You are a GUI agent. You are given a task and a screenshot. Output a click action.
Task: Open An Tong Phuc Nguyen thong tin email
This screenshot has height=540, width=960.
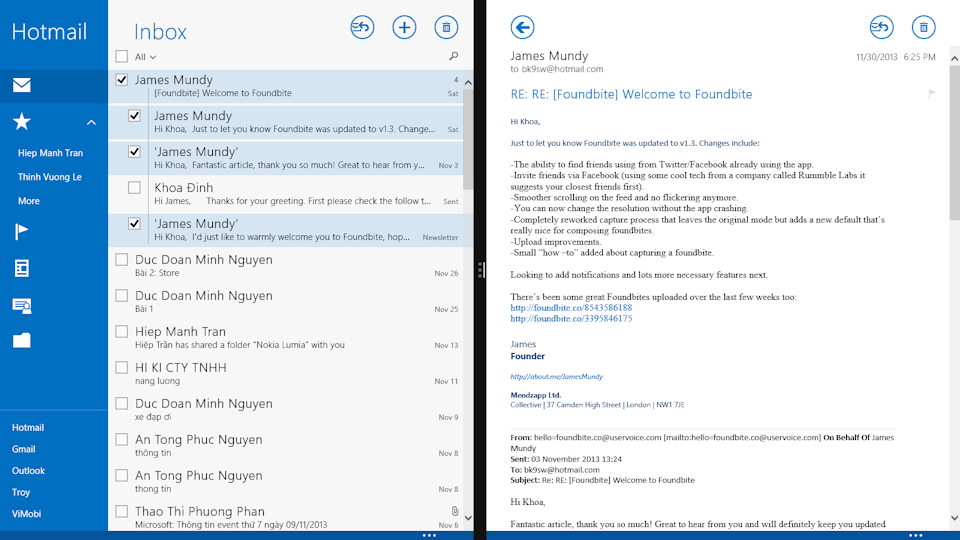[x=286, y=481]
